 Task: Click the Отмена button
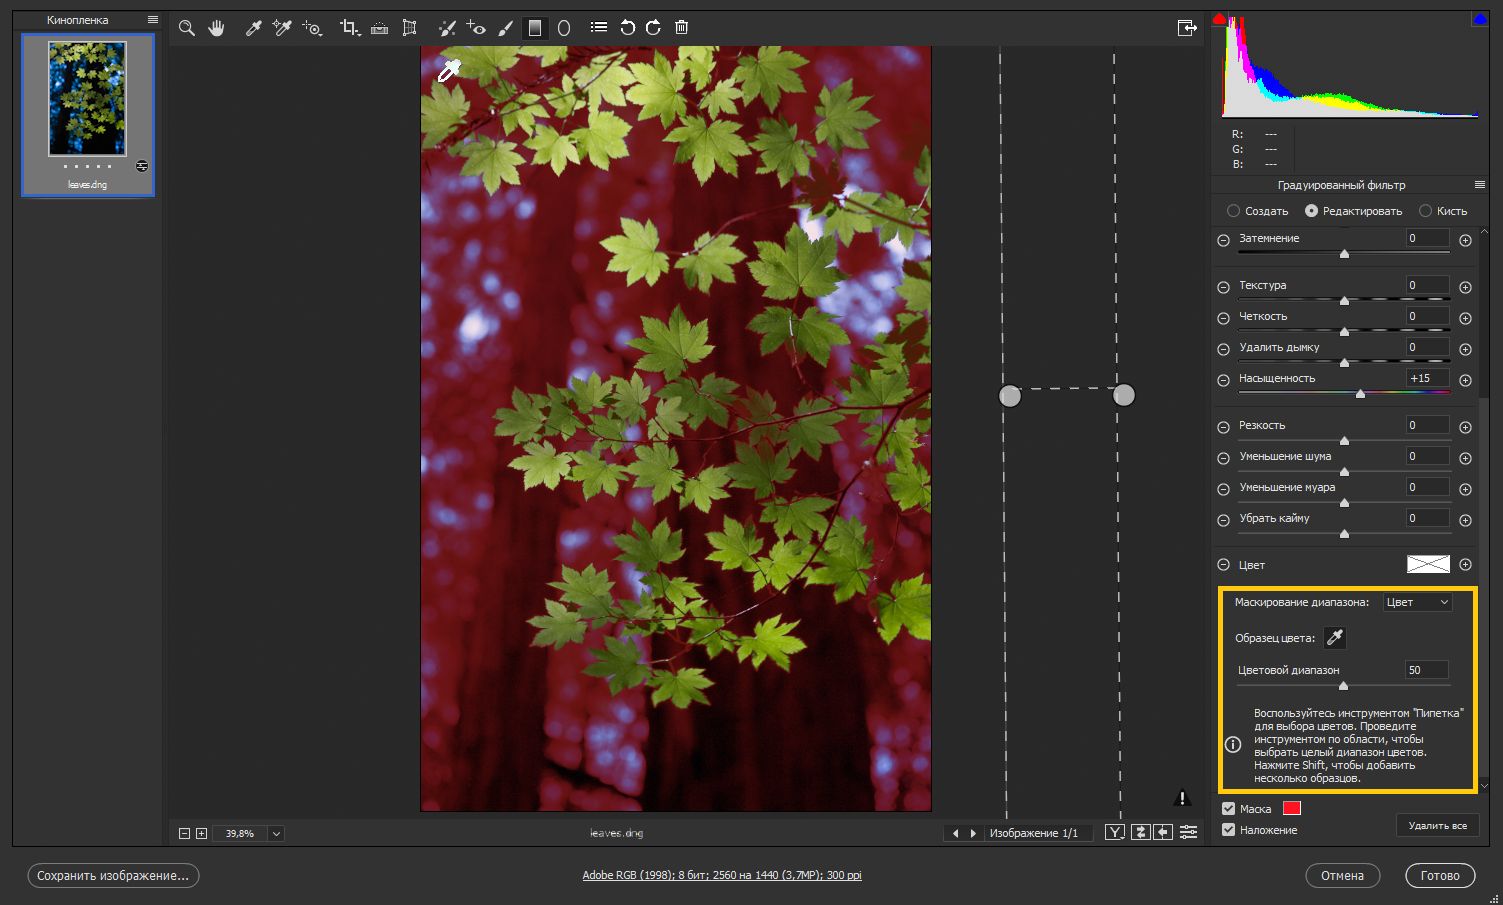[x=1342, y=876]
